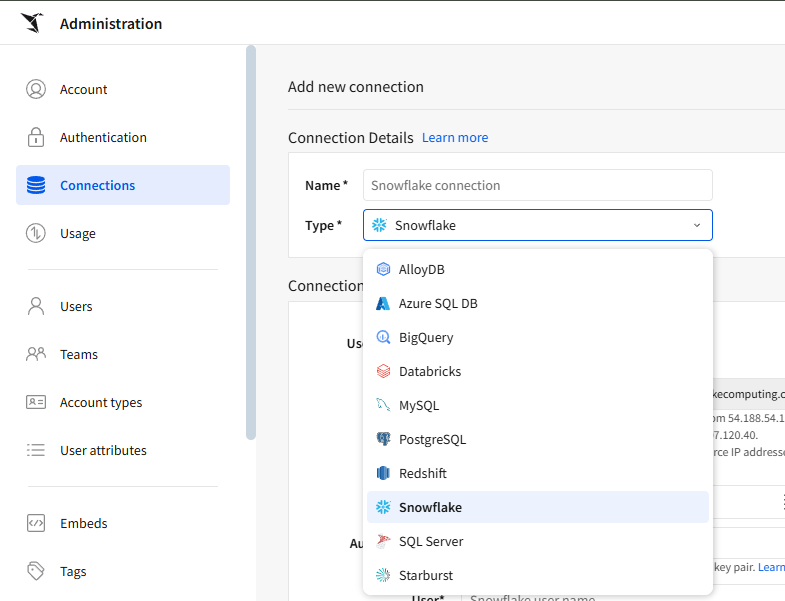Image resolution: width=785 pixels, height=601 pixels.
Task: Choose AlloyDB as connection type
Action: tap(538, 269)
